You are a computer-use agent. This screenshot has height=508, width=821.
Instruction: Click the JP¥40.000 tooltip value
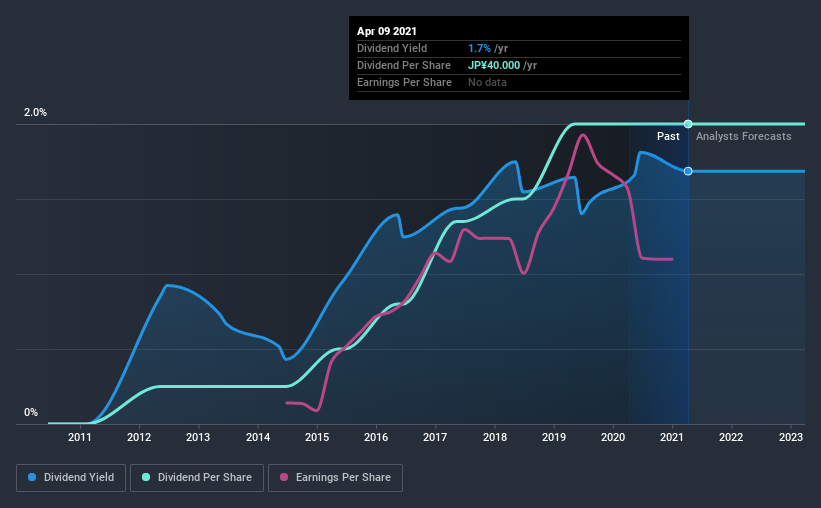click(493, 65)
